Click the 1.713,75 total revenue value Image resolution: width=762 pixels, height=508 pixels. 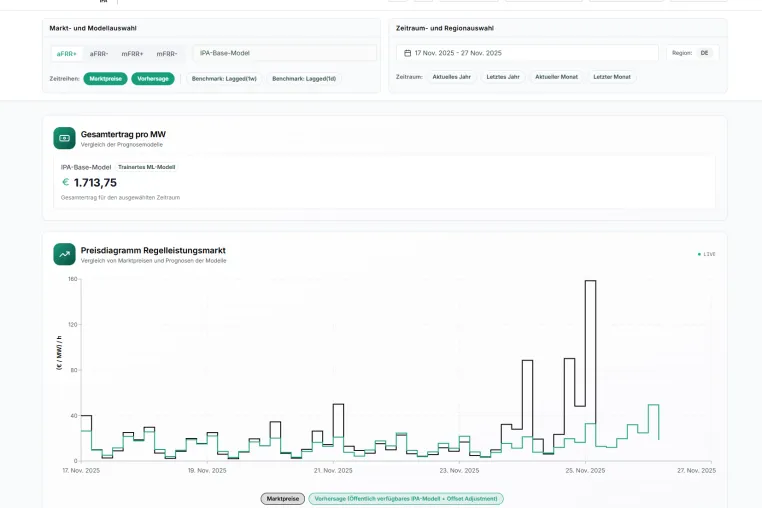coord(95,183)
